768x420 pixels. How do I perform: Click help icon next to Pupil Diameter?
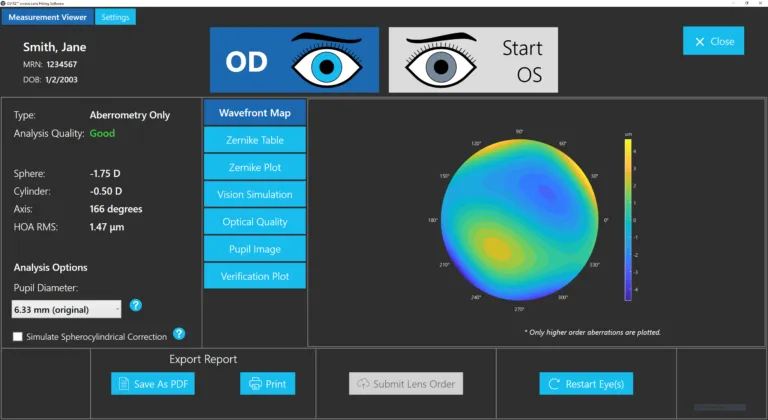(136, 305)
